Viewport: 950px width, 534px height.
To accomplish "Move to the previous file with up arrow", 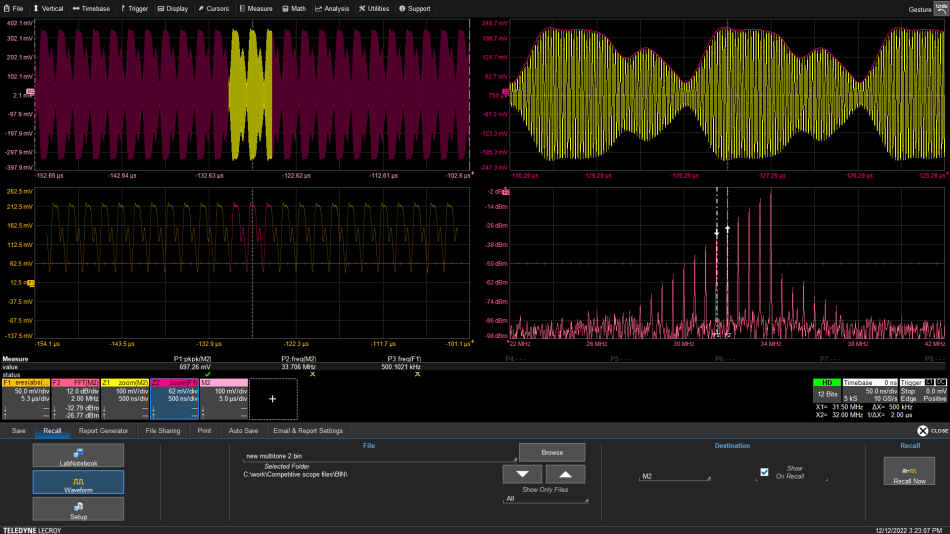I will click(564, 475).
